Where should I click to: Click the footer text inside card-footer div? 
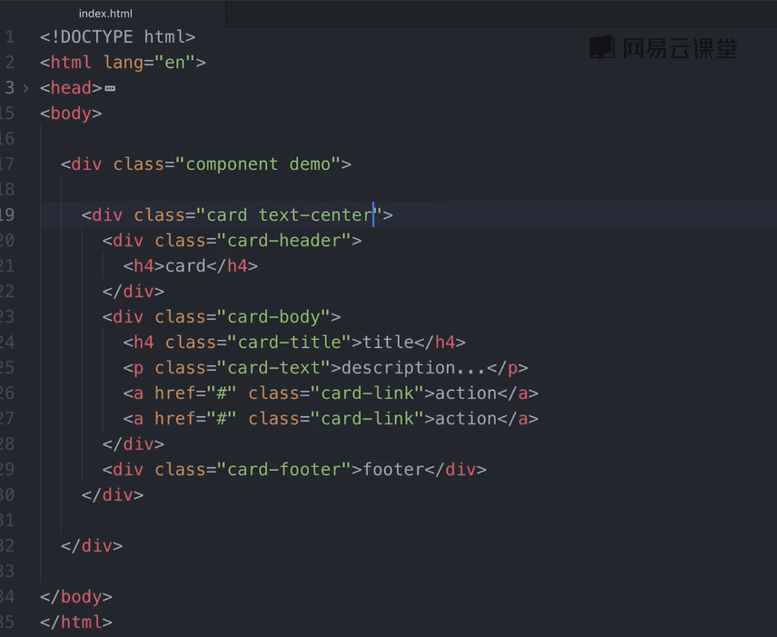coord(393,469)
